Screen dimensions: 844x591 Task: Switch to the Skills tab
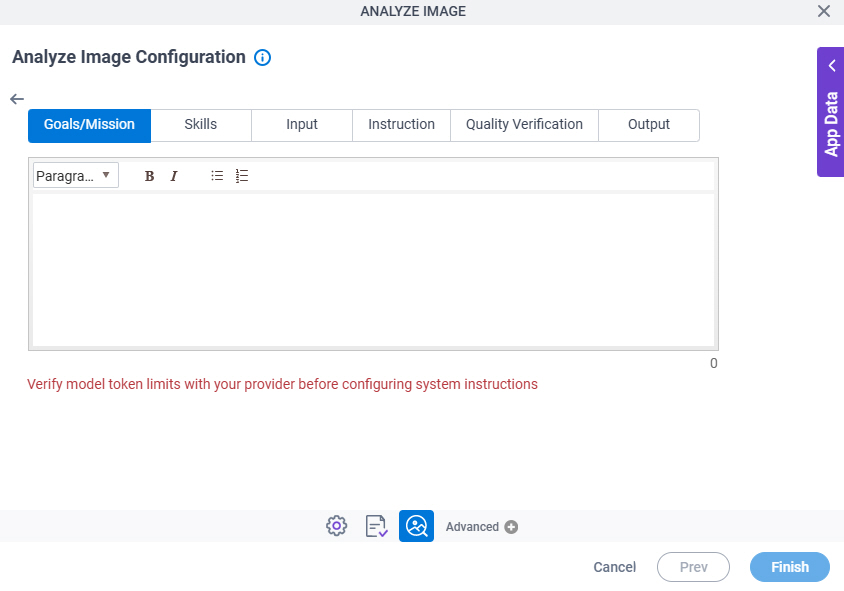click(201, 125)
